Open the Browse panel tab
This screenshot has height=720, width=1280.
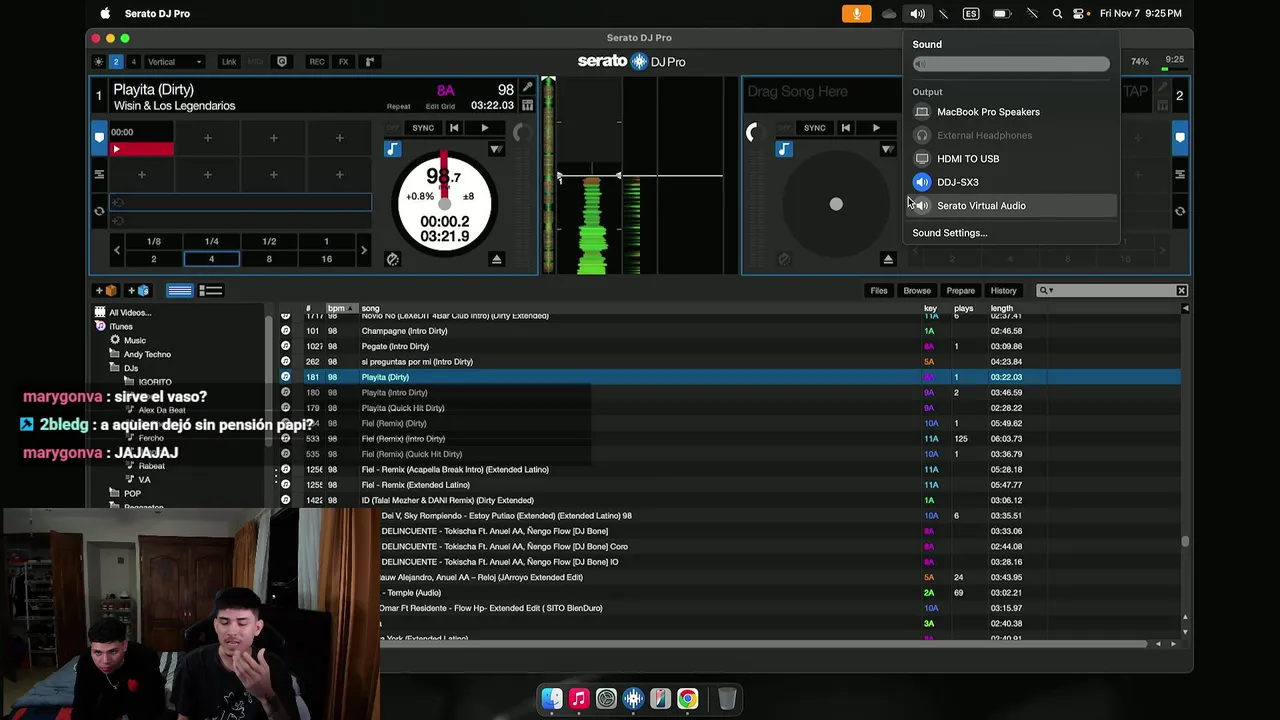pyautogui.click(x=917, y=290)
